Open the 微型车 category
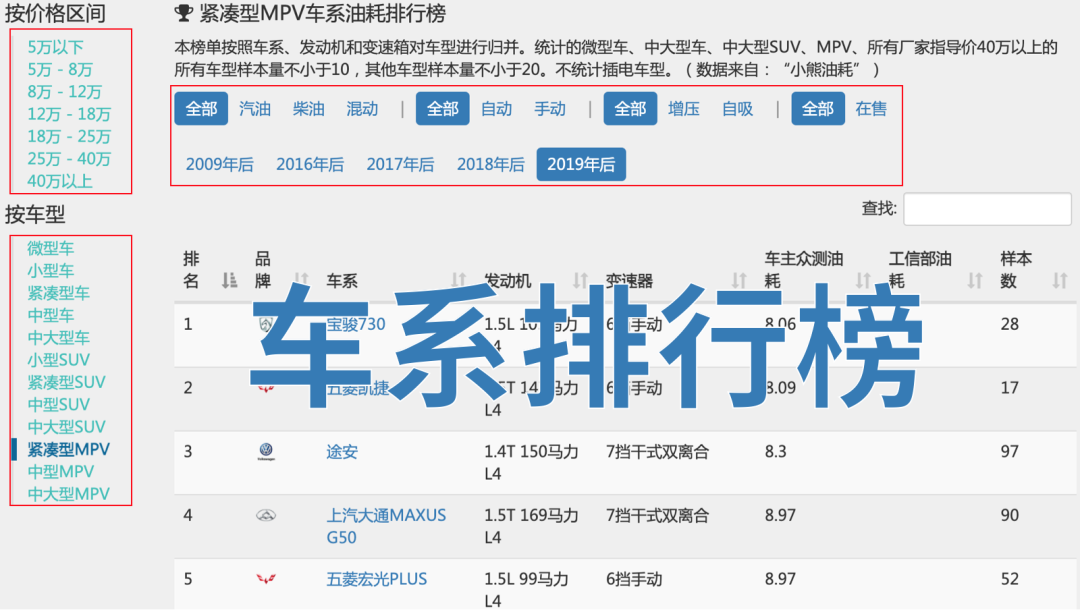Image resolution: width=1080 pixels, height=610 pixels. pyautogui.click(x=50, y=248)
